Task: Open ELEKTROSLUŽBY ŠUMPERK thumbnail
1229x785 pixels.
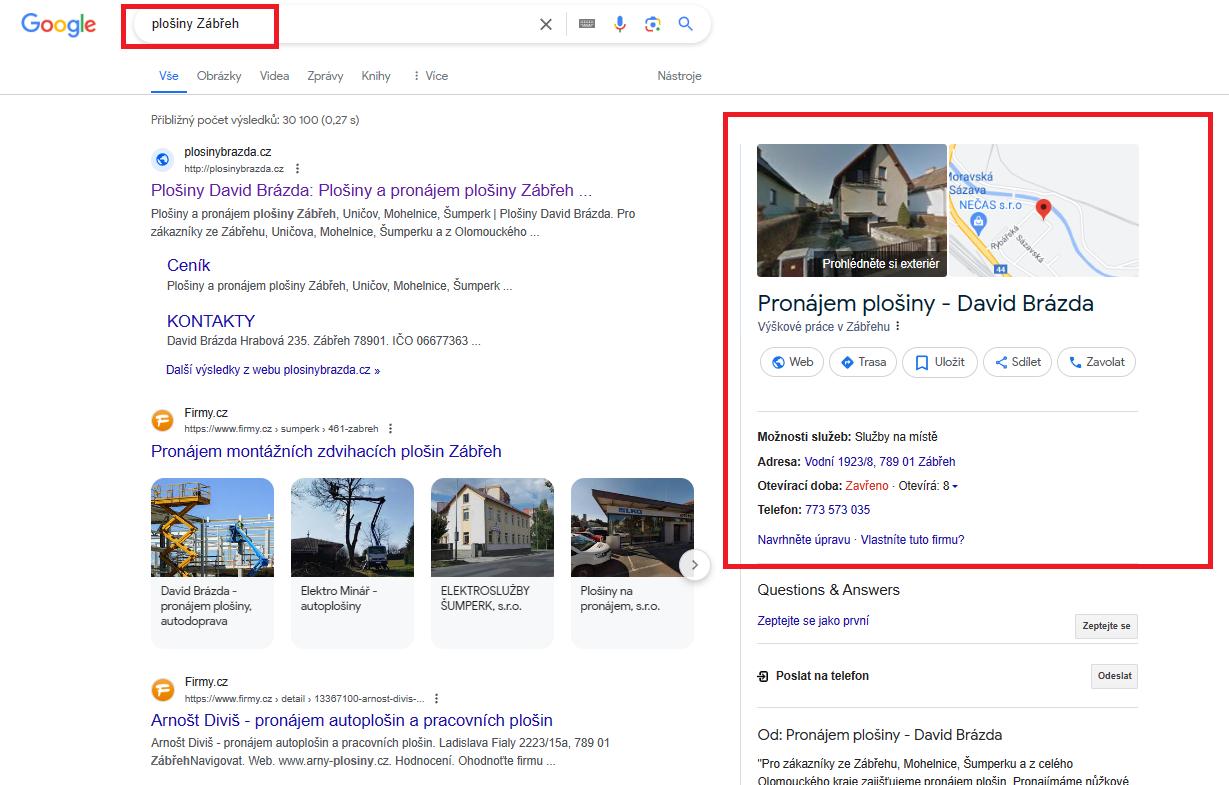Action: click(492, 527)
